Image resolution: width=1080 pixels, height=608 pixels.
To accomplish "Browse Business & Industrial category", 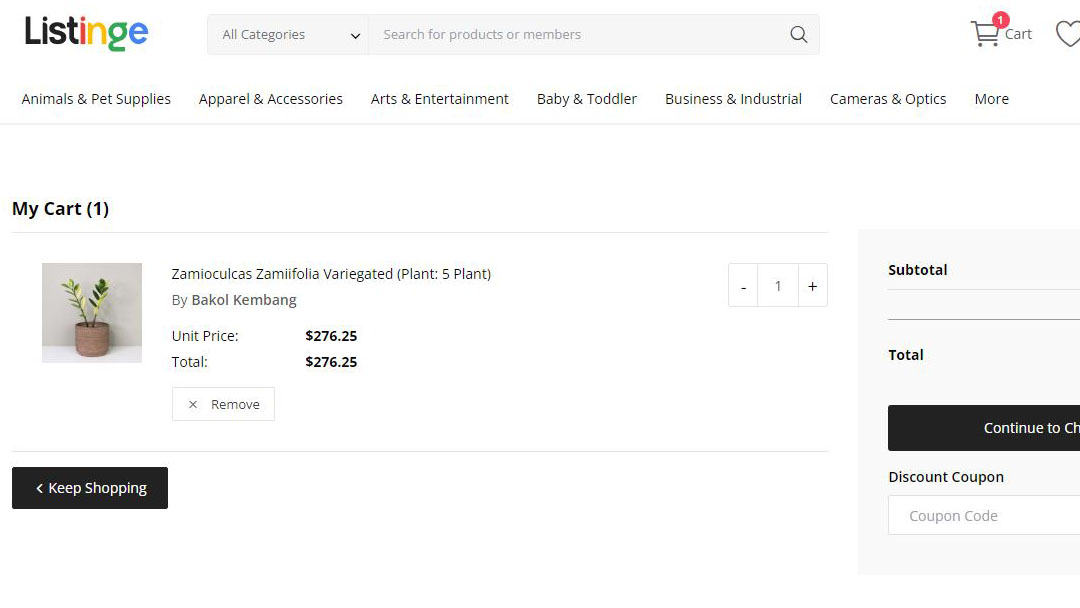I will (733, 99).
